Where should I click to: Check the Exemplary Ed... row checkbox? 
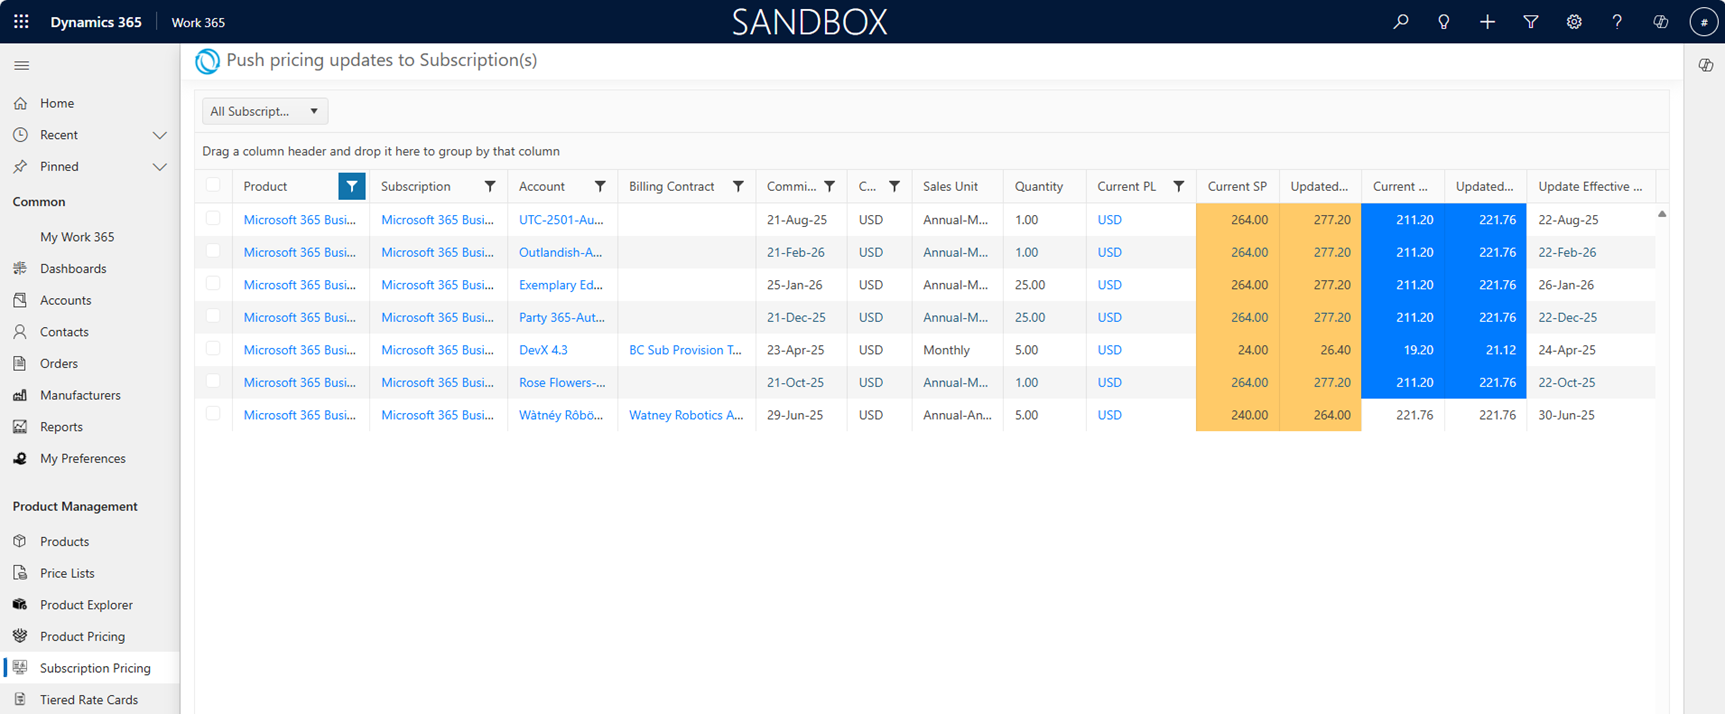pyautogui.click(x=213, y=284)
